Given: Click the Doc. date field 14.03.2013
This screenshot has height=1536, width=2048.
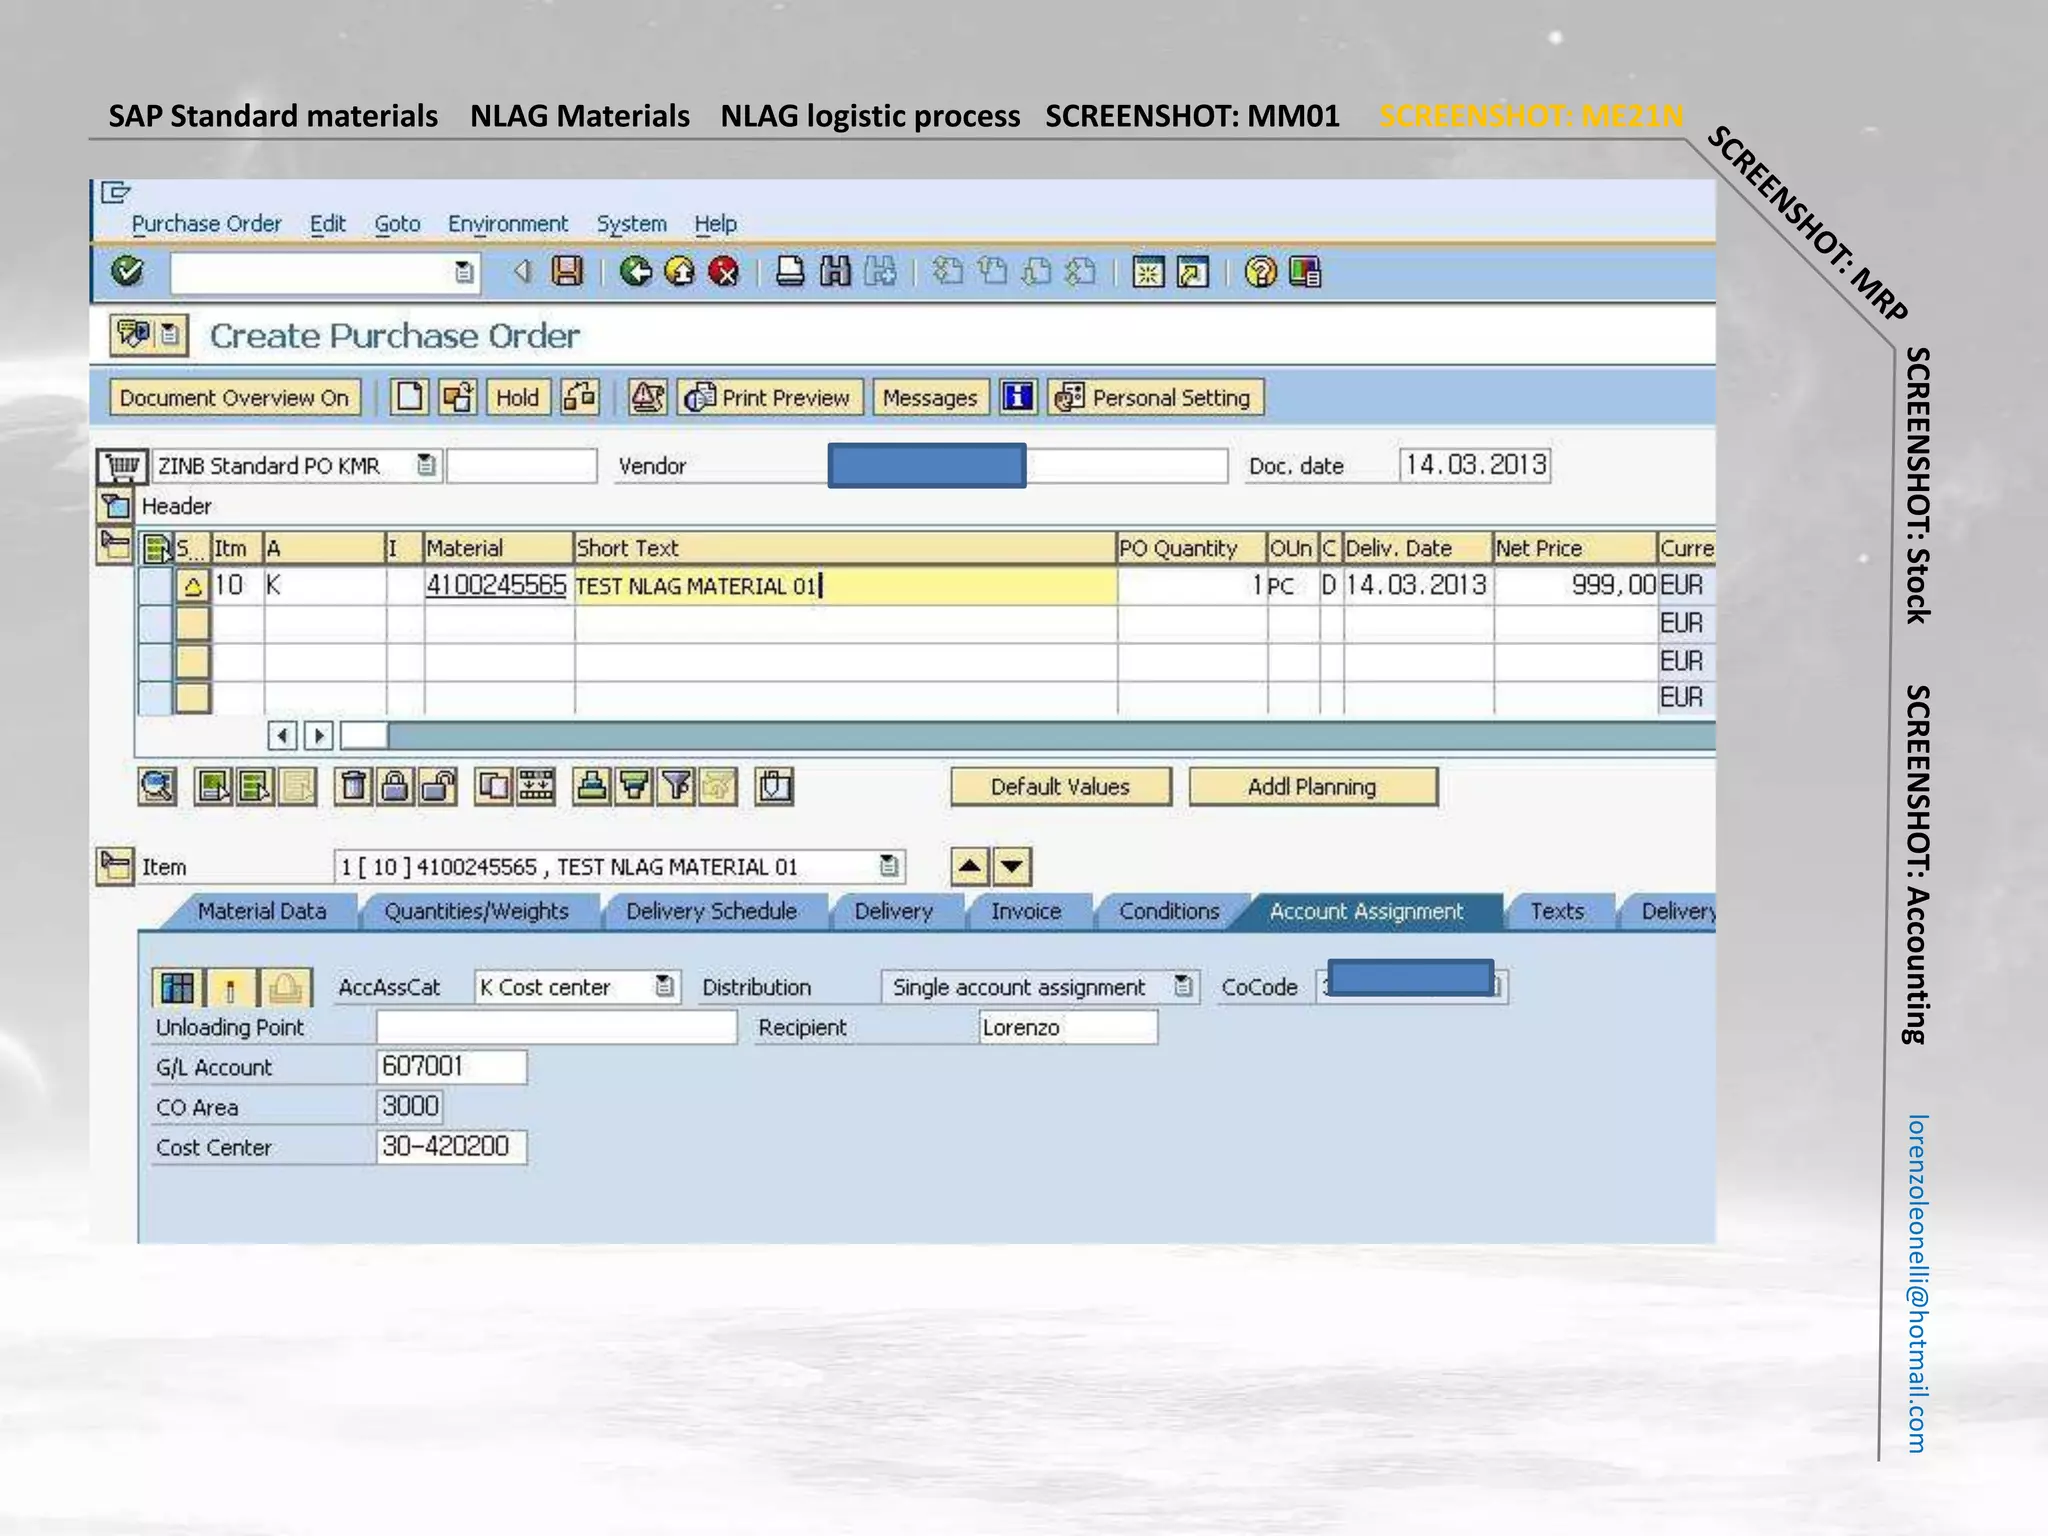Looking at the screenshot, I should [x=1475, y=465].
